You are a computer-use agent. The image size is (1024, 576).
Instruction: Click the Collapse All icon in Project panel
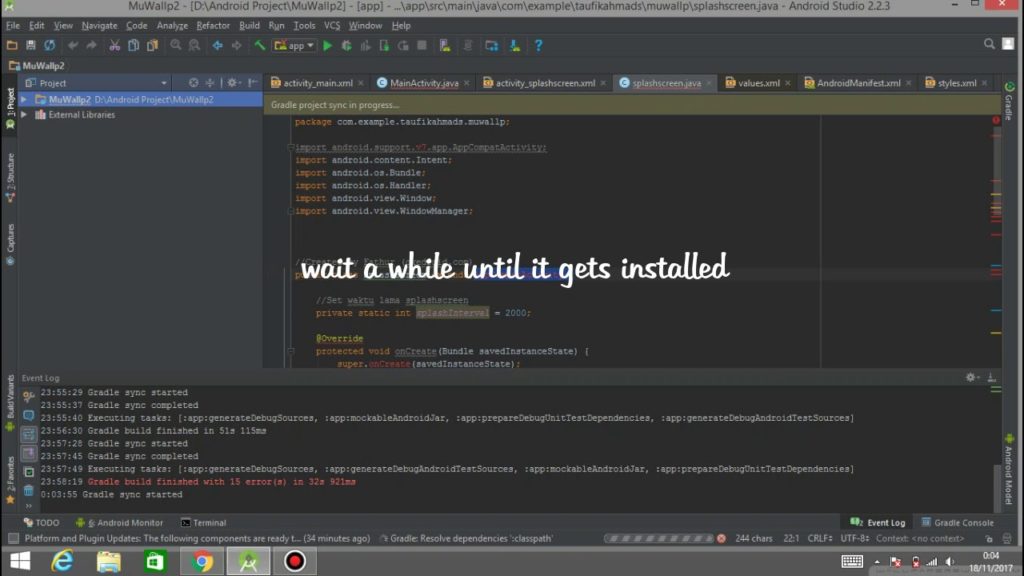[210, 83]
